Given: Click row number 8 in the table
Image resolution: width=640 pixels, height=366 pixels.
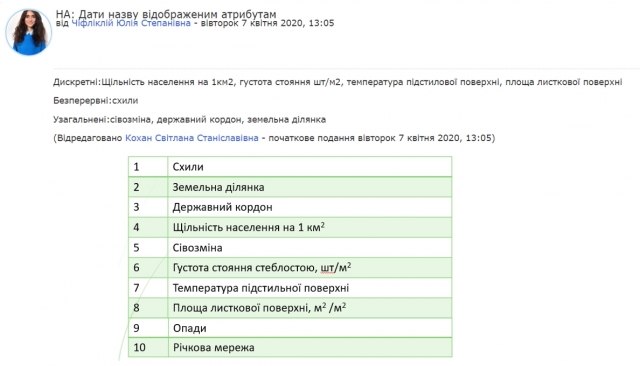Looking at the screenshot, I should pyautogui.click(x=148, y=308).
